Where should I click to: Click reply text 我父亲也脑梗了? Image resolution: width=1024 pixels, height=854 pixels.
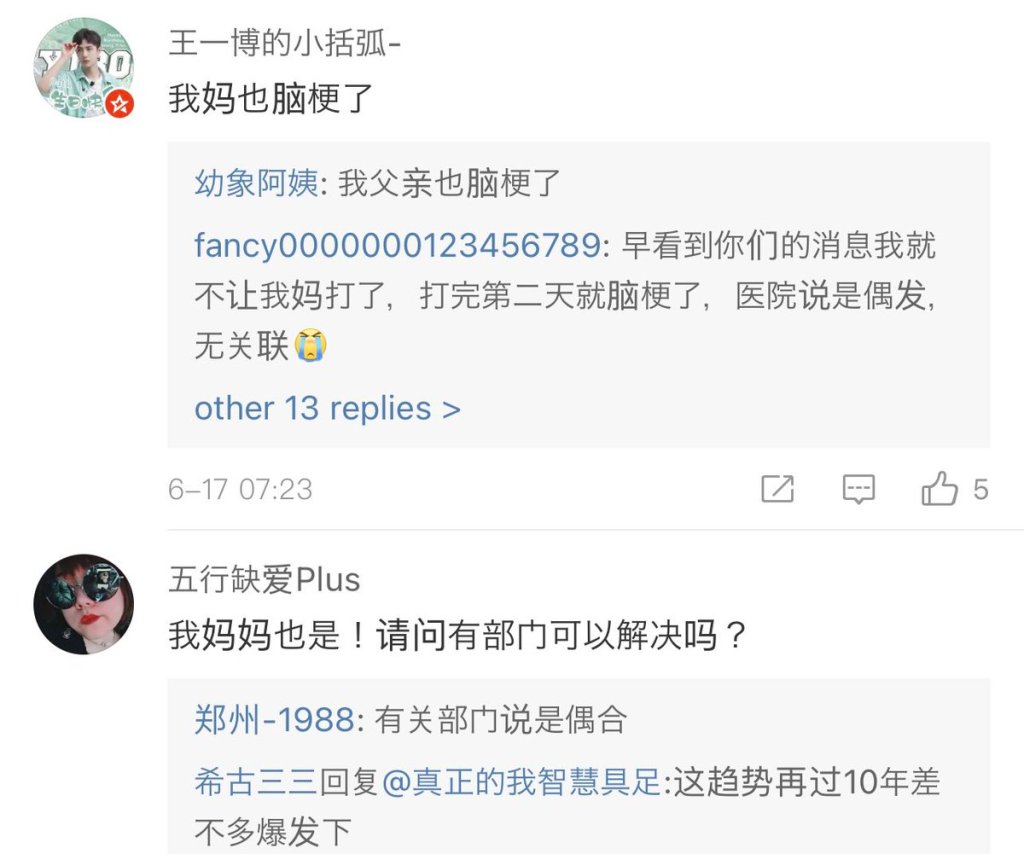450,183
